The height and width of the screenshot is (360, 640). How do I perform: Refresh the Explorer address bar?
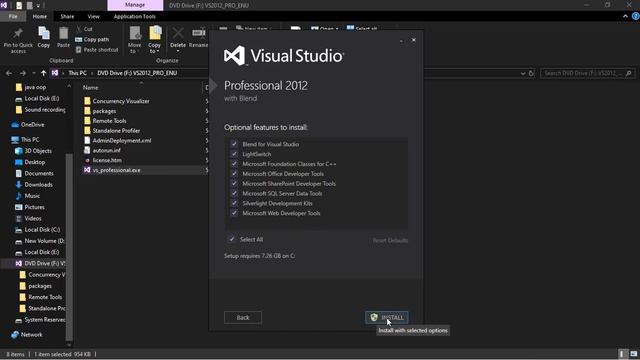pos(531,73)
